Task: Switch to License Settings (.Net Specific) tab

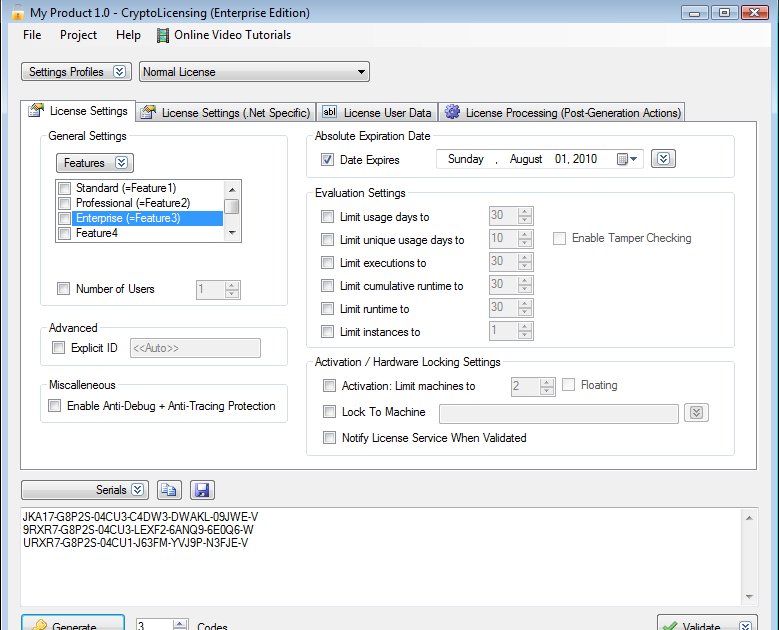Action: [226, 113]
